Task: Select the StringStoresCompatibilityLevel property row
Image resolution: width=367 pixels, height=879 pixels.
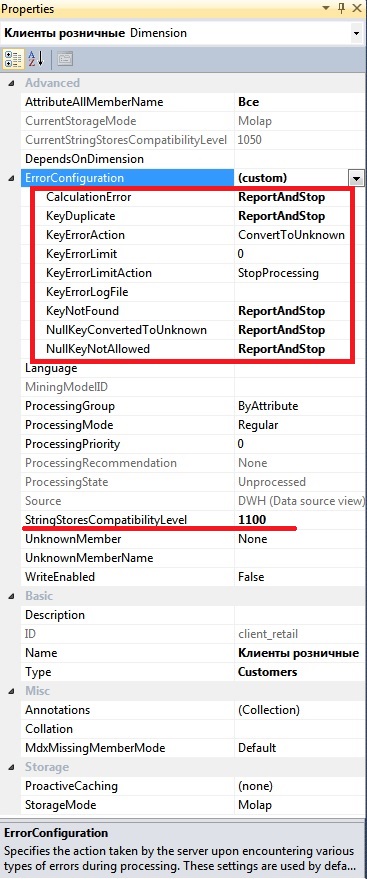Action: pos(194,520)
